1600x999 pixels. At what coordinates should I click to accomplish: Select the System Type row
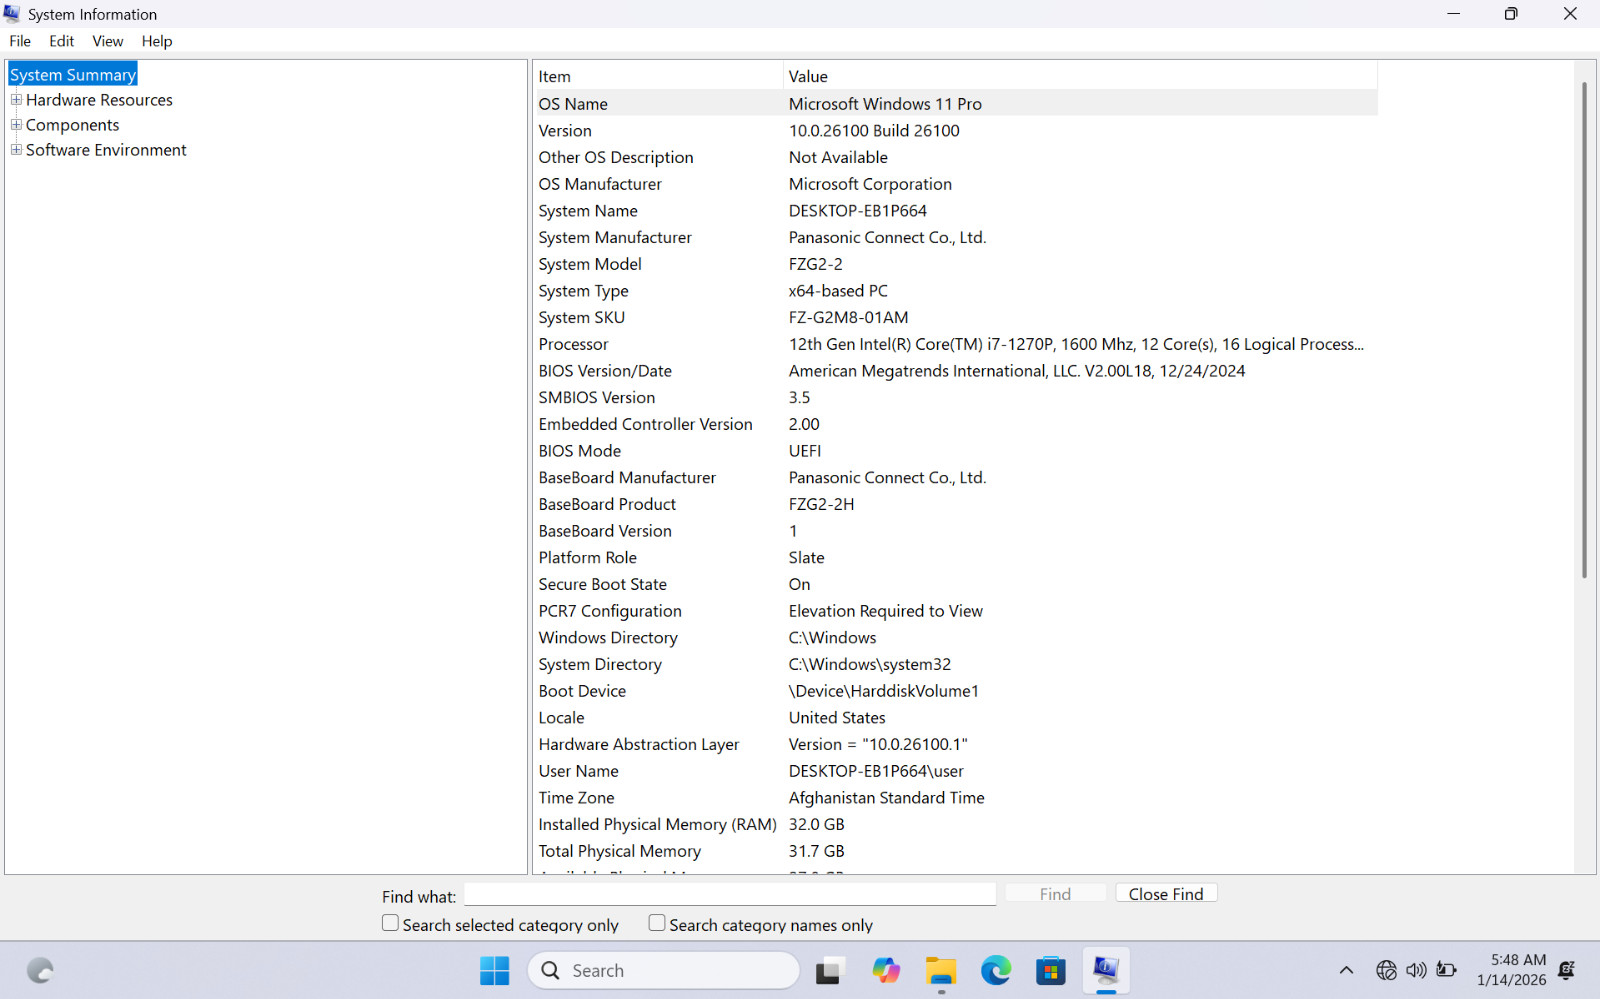[x=956, y=291]
